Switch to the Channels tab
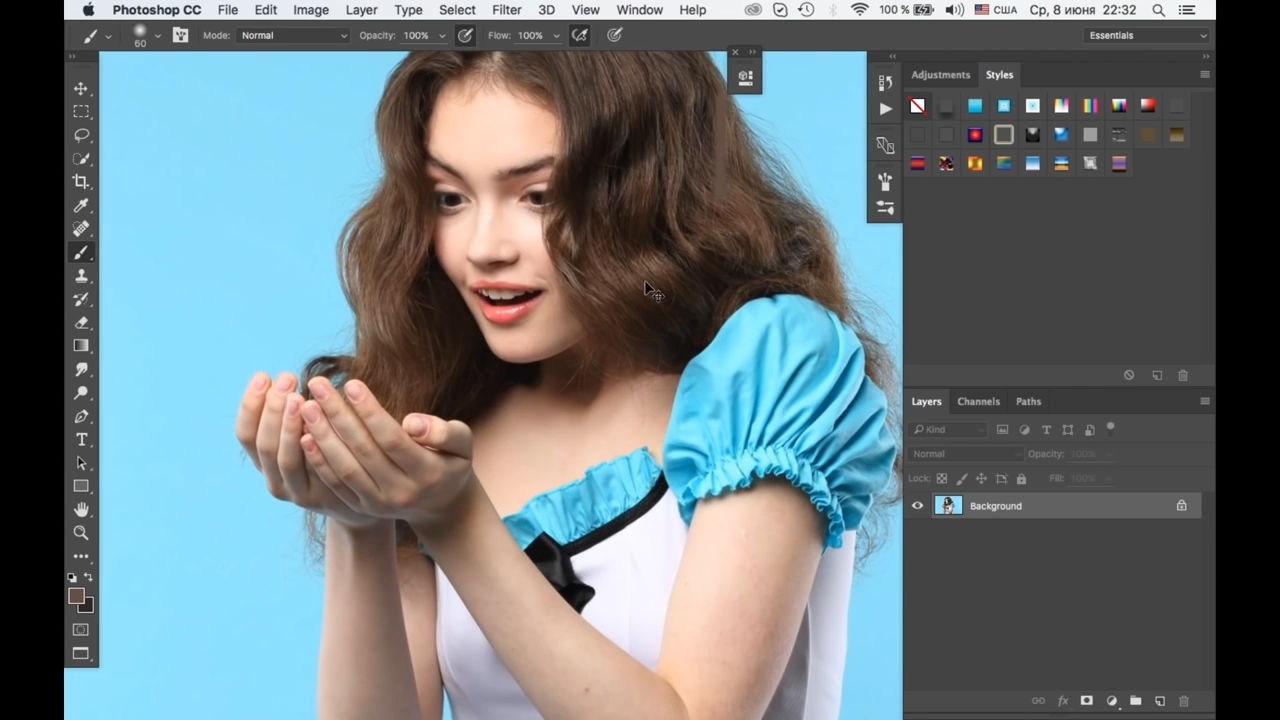Image resolution: width=1280 pixels, height=720 pixels. coord(978,401)
